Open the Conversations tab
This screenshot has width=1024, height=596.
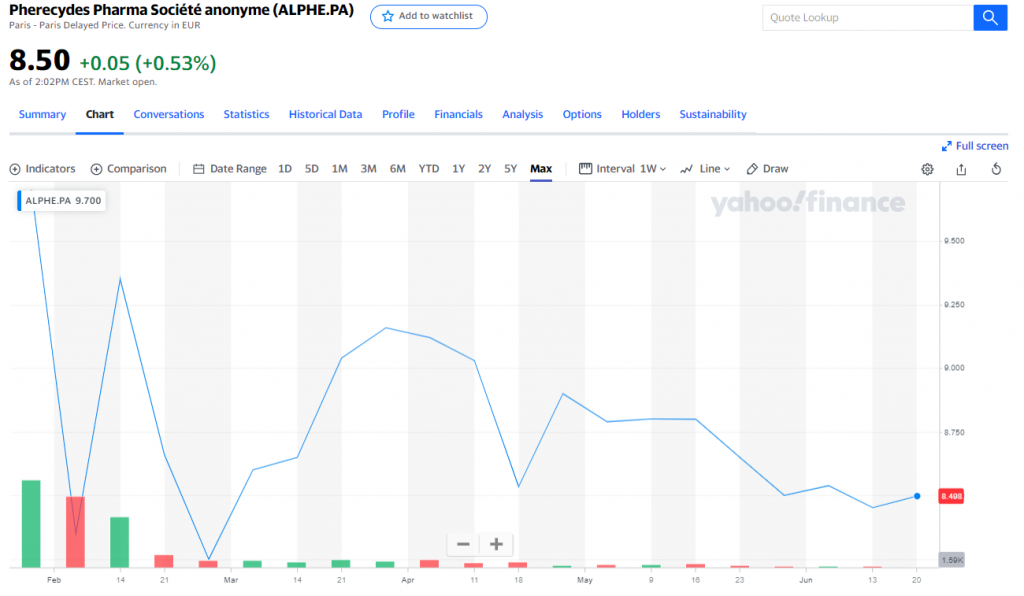(169, 114)
